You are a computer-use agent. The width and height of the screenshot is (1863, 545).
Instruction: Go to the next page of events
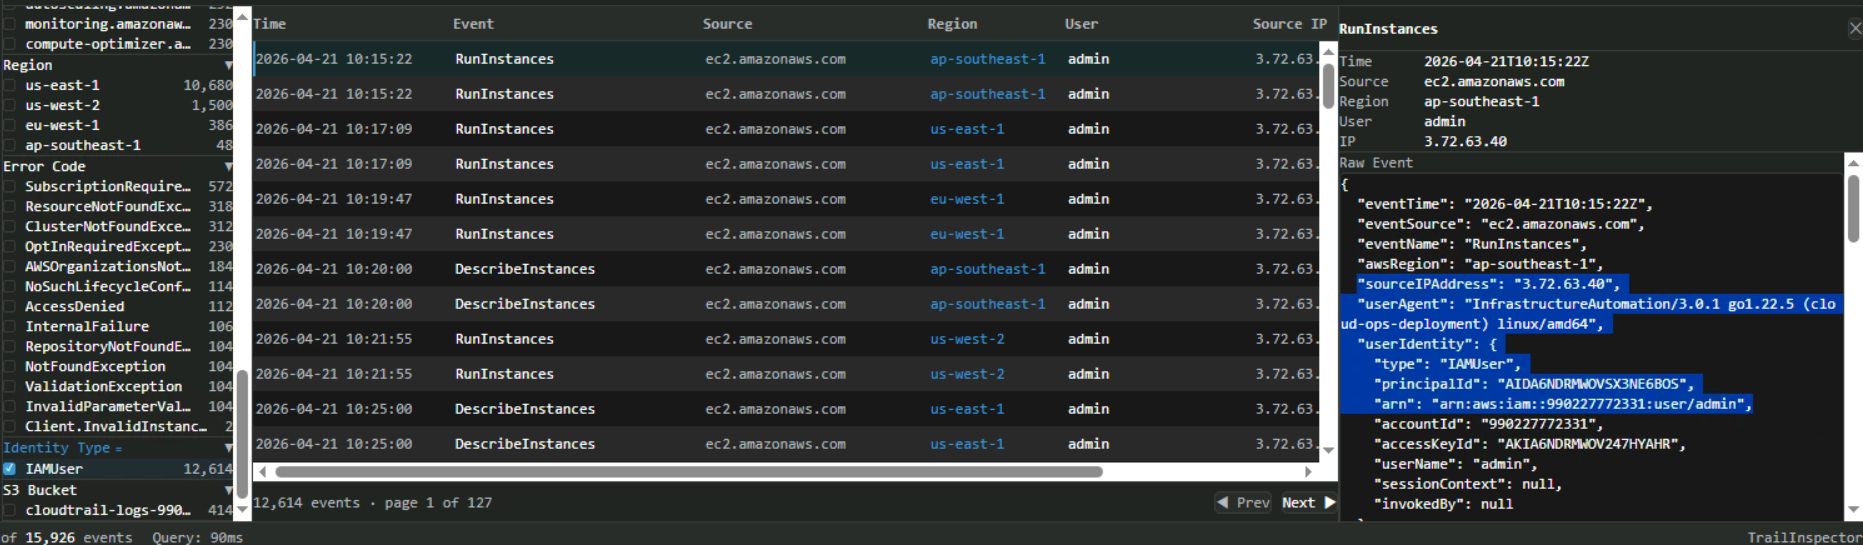1308,503
